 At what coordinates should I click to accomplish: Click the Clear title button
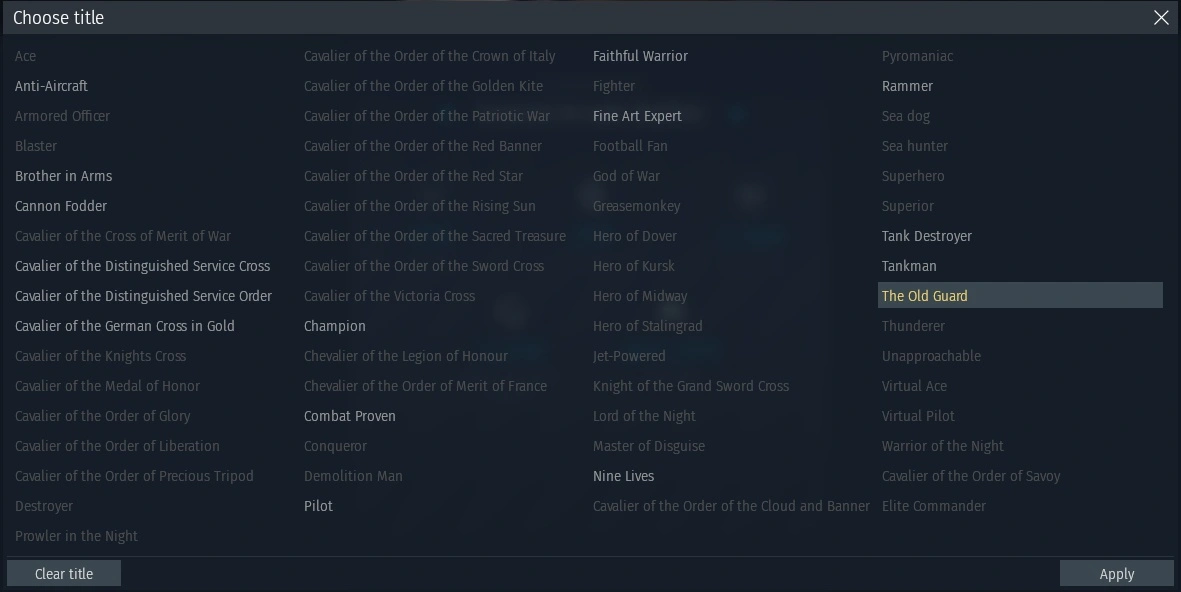click(64, 574)
